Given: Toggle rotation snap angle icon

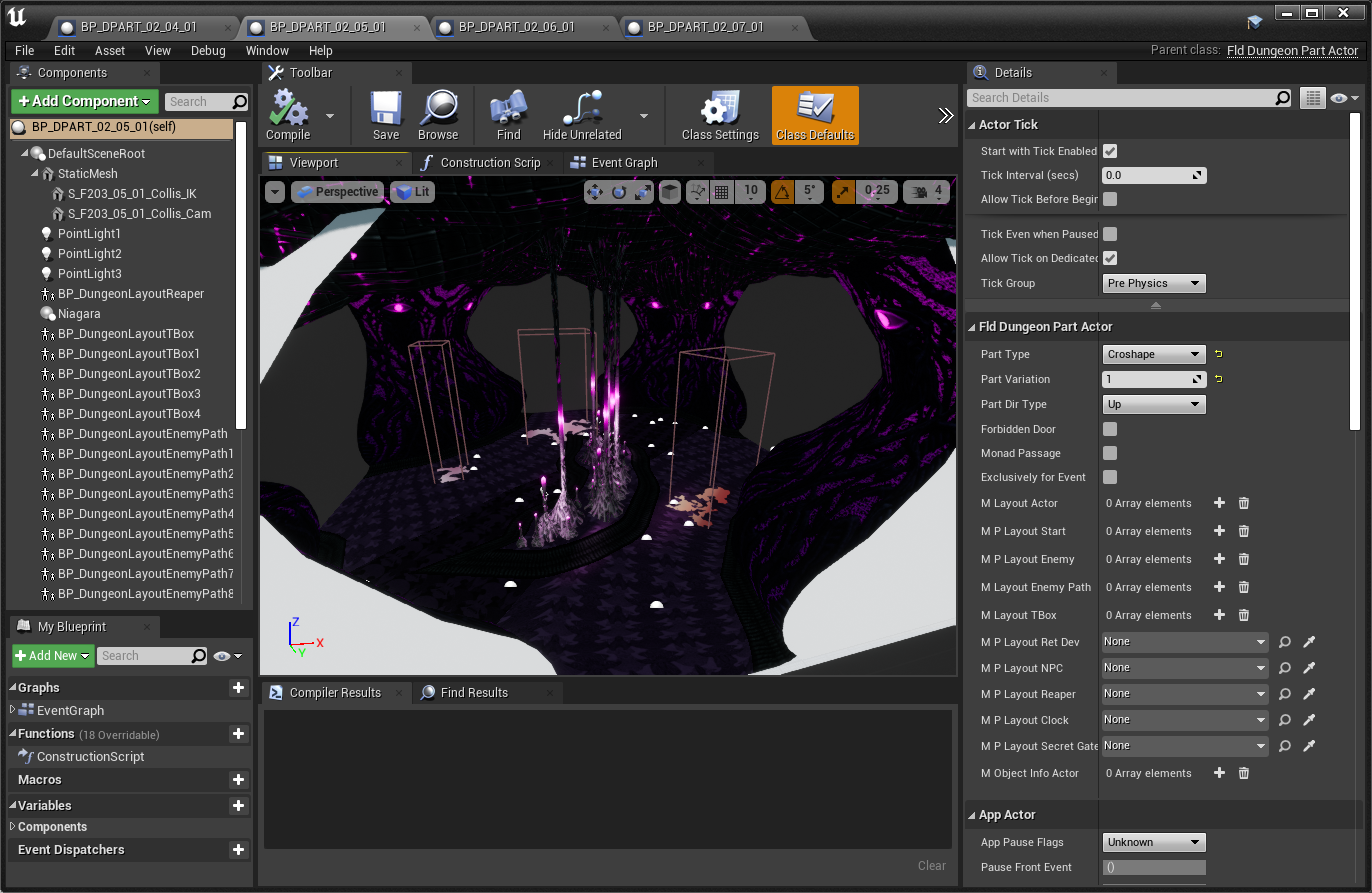Looking at the screenshot, I should (782, 192).
